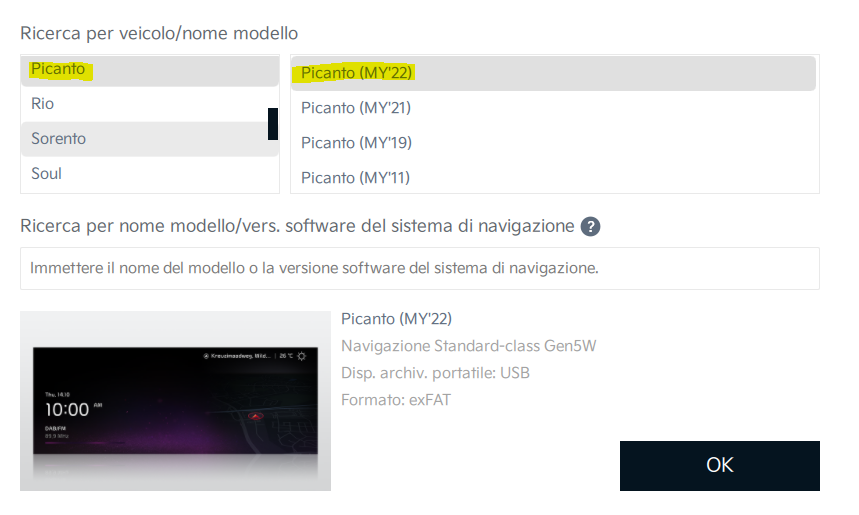Click the question mark help icon
Image resolution: width=859 pixels, height=515 pixels.
[x=590, y=226]
